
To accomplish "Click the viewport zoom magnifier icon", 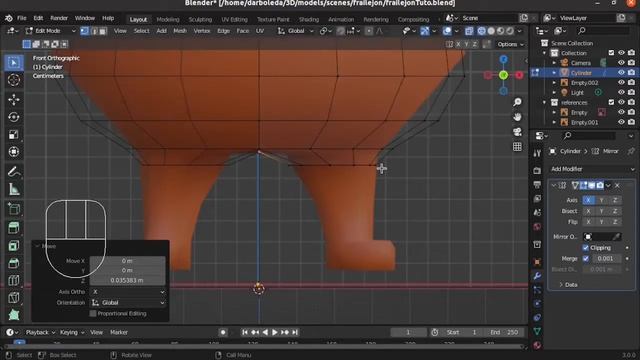I will [x=517, y=102].
